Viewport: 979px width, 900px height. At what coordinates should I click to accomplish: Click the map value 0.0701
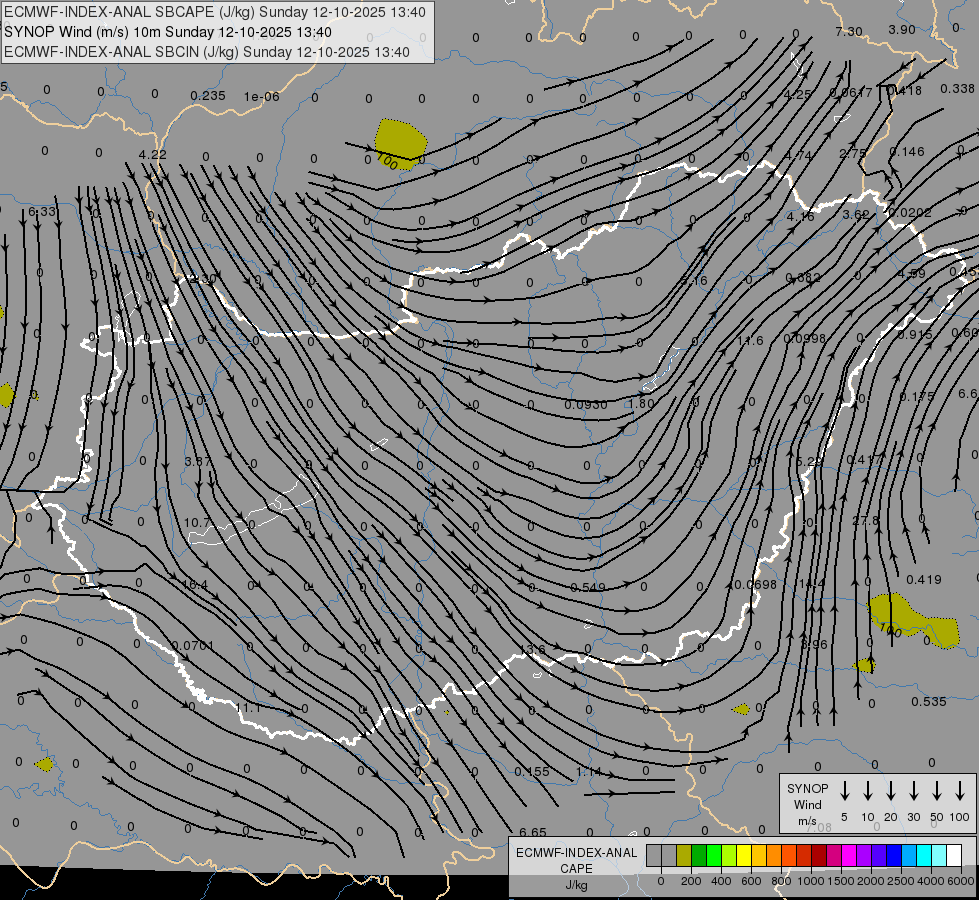[192, 645]
